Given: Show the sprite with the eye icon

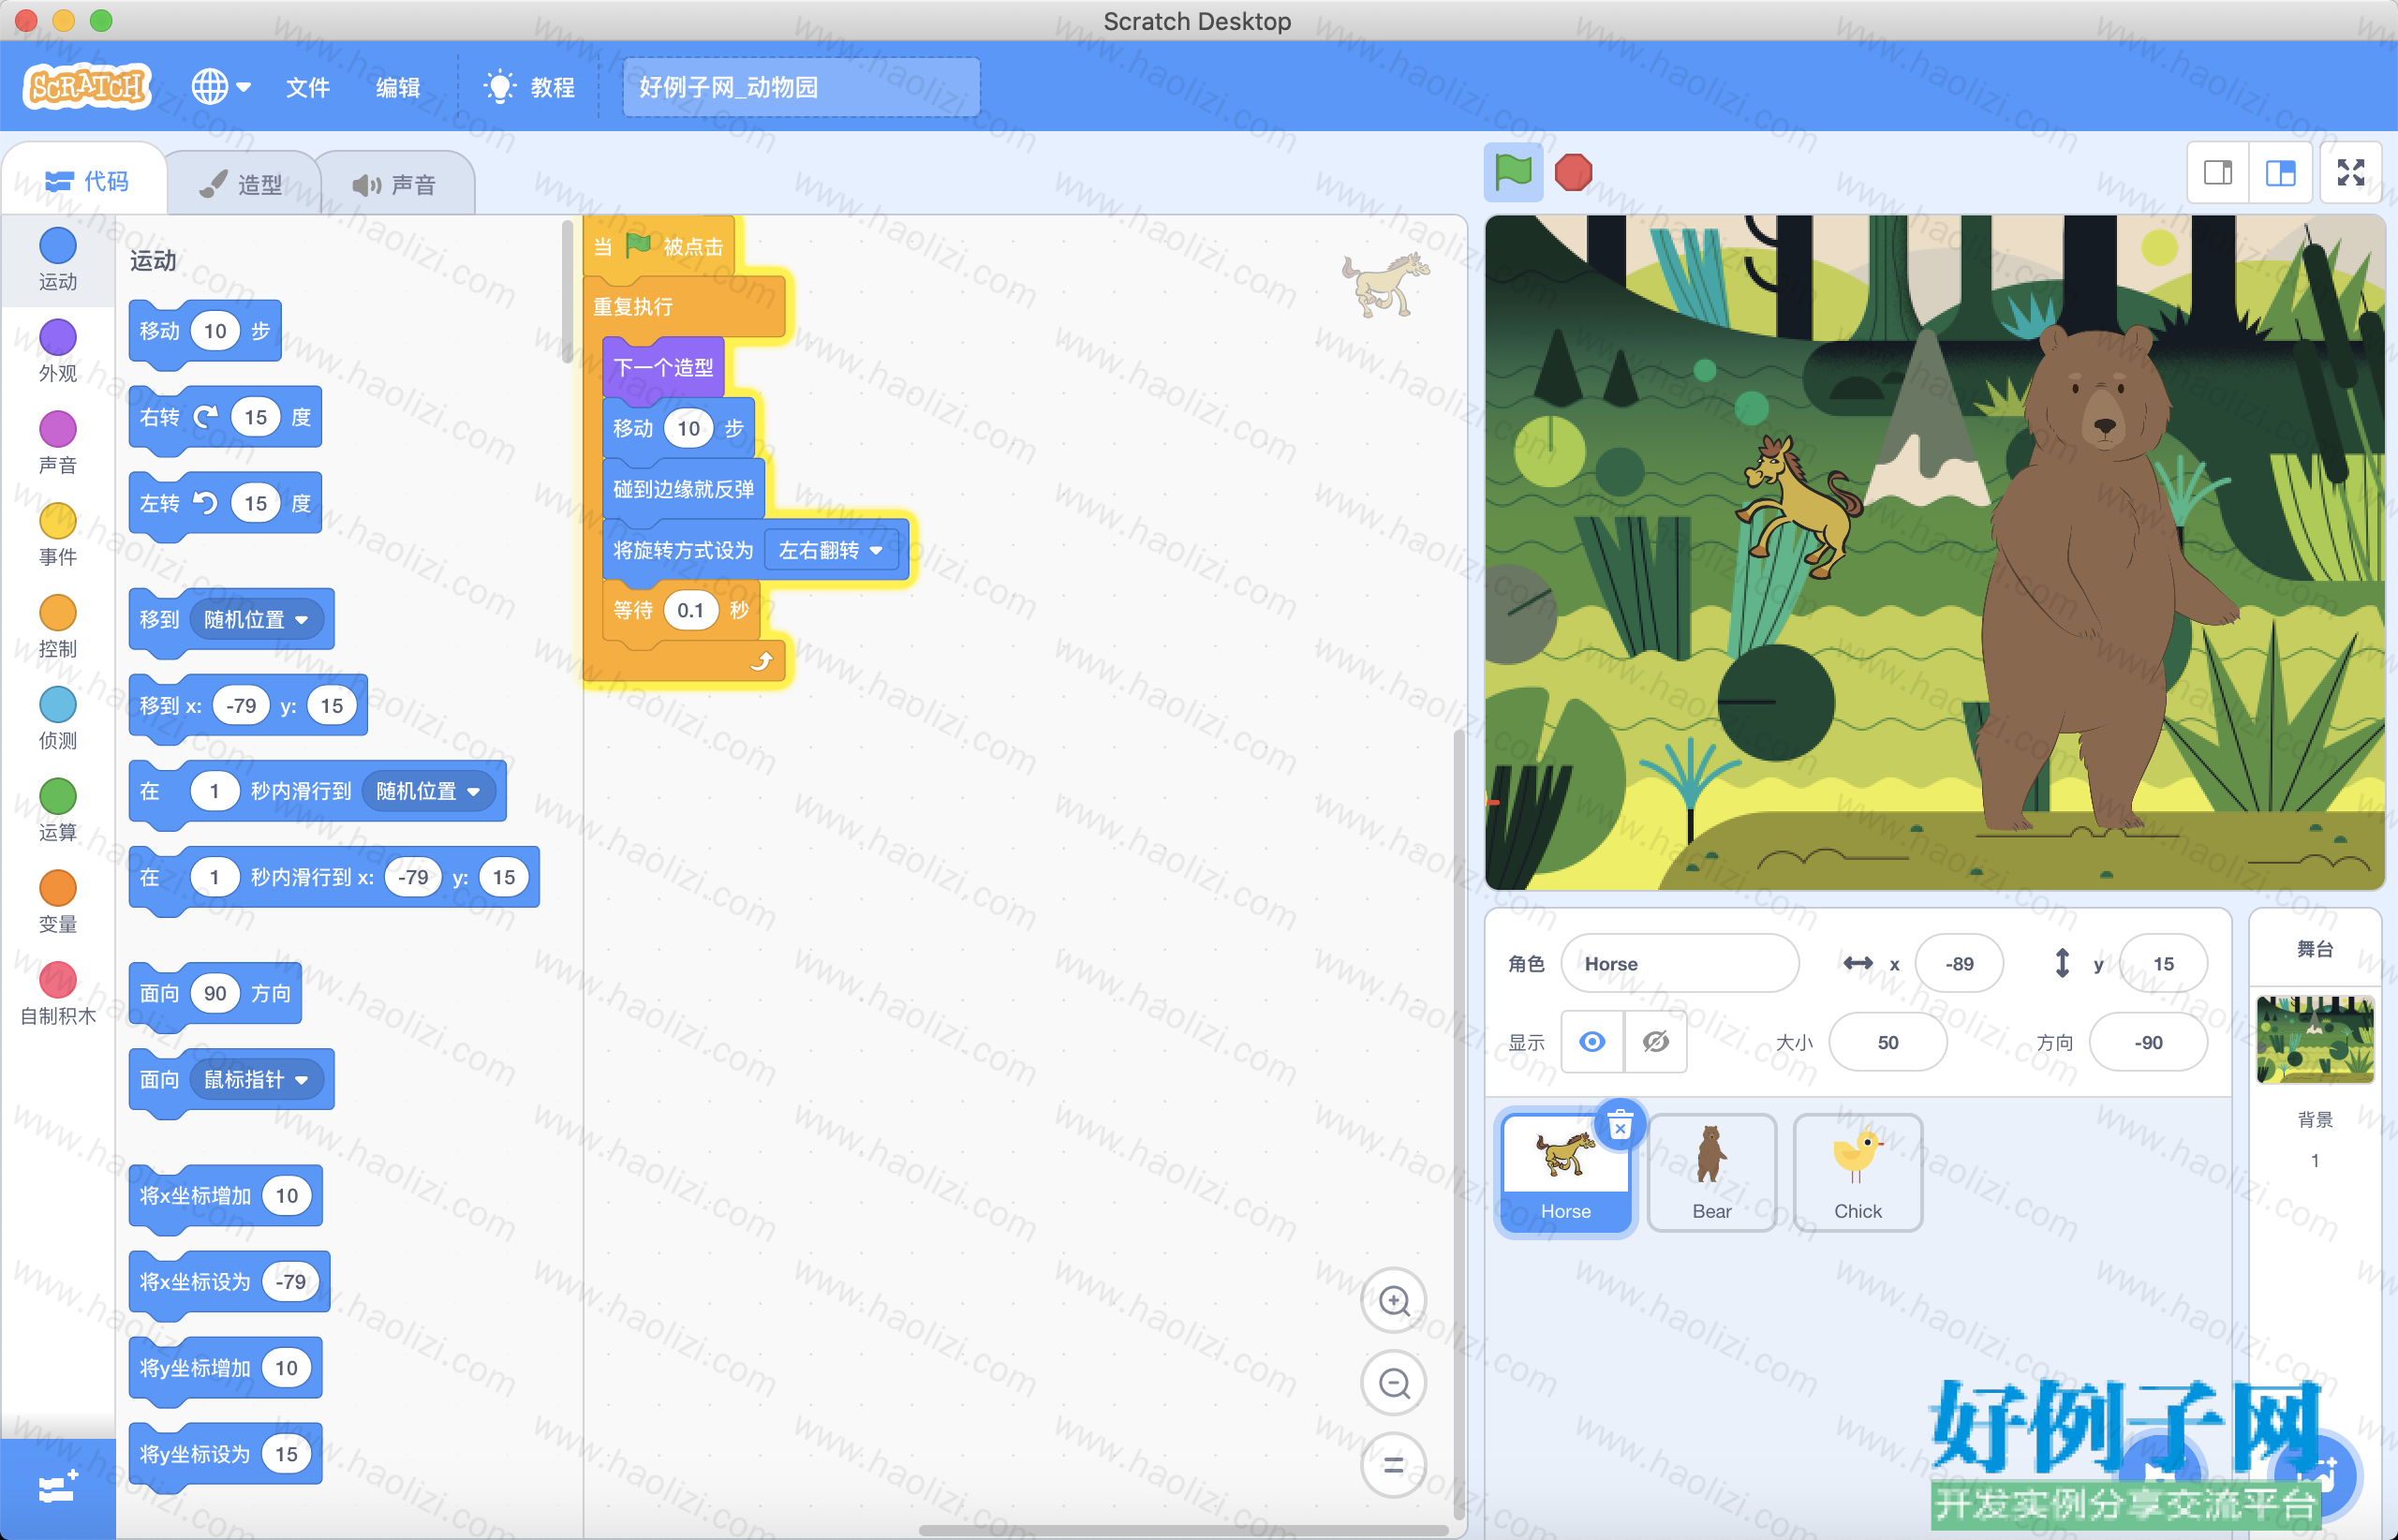Looking at the screenshot, I should (x=1592, y=1042).
